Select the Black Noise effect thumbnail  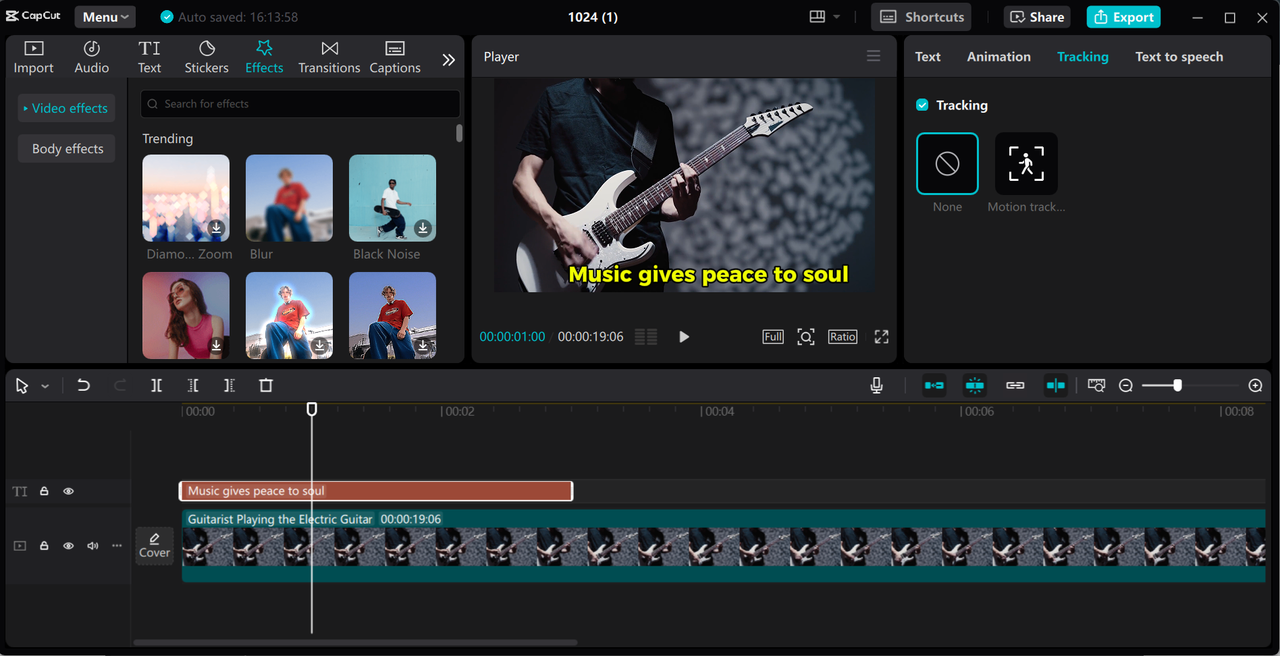click(x=392, y=198)
